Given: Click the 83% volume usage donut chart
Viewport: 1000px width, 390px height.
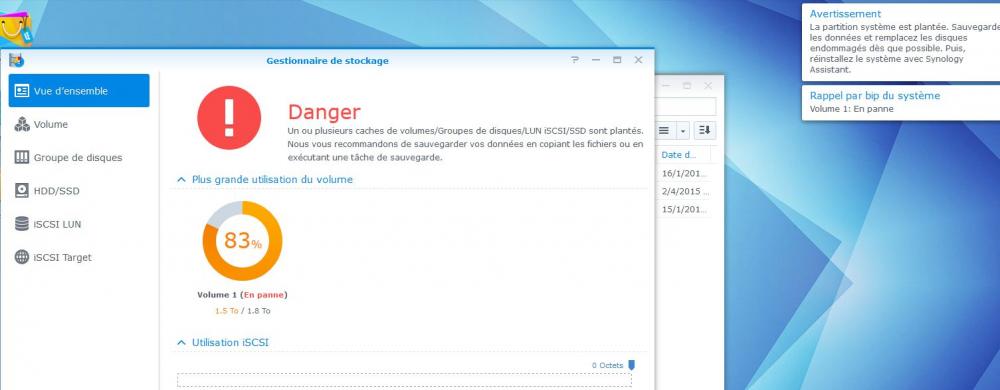Looking at the screenshot, I should pyautogui.click(x=242, y=241).
